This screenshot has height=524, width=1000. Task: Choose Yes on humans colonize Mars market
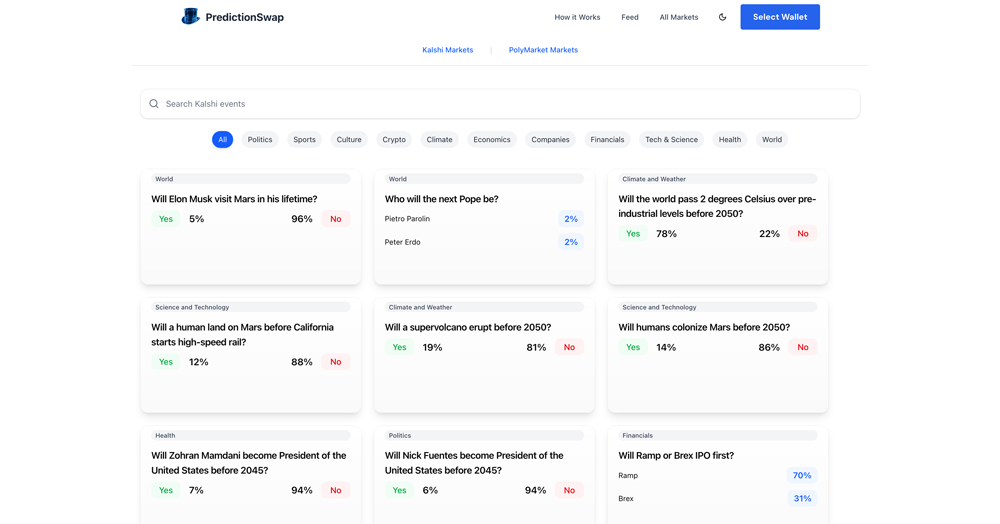click(633, 347)
